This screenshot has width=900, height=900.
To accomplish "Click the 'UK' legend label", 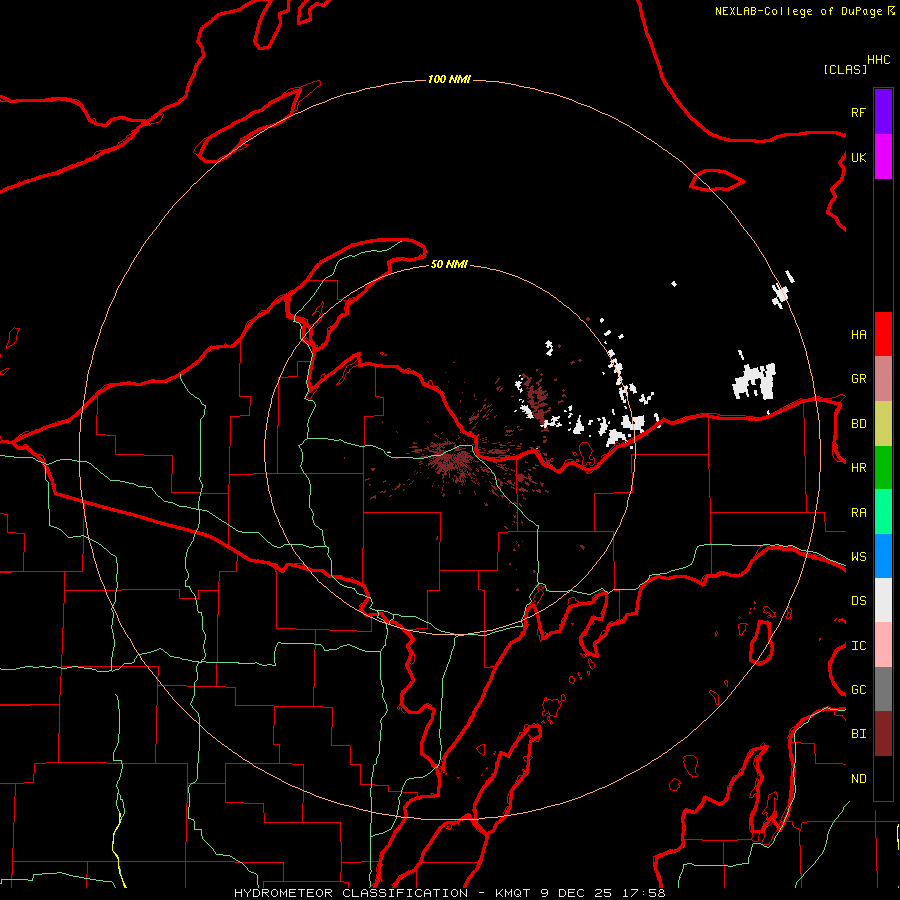I will pyautogui.click(x=858, y=158).
